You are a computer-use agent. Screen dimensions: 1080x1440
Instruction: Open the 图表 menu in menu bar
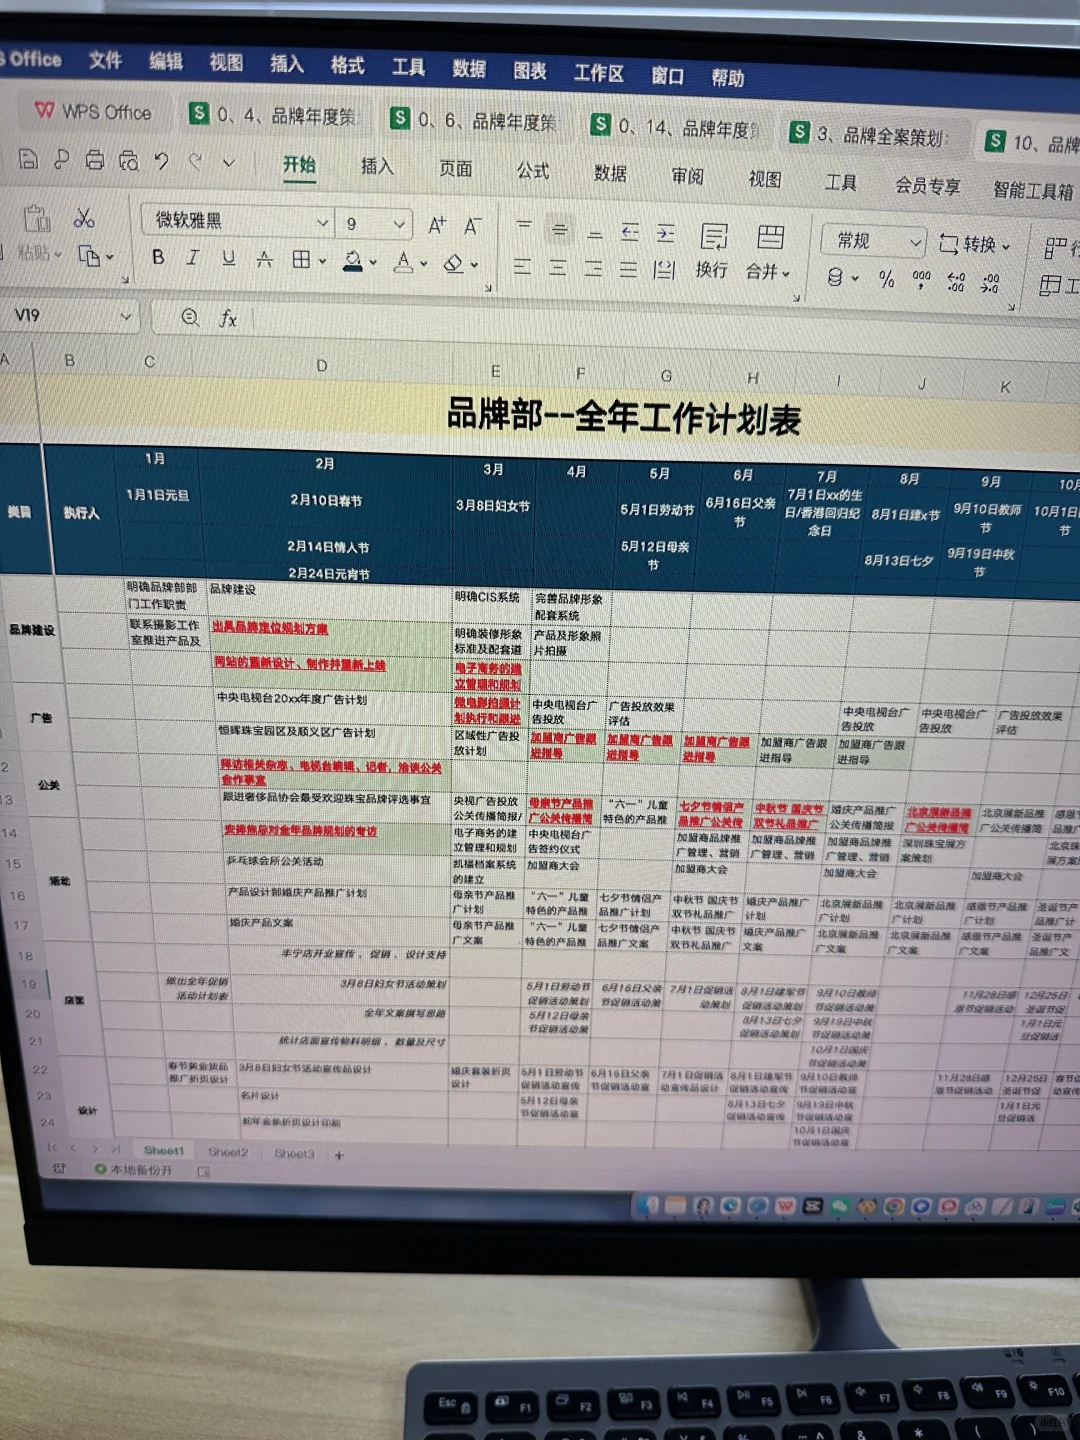point(530,70)
